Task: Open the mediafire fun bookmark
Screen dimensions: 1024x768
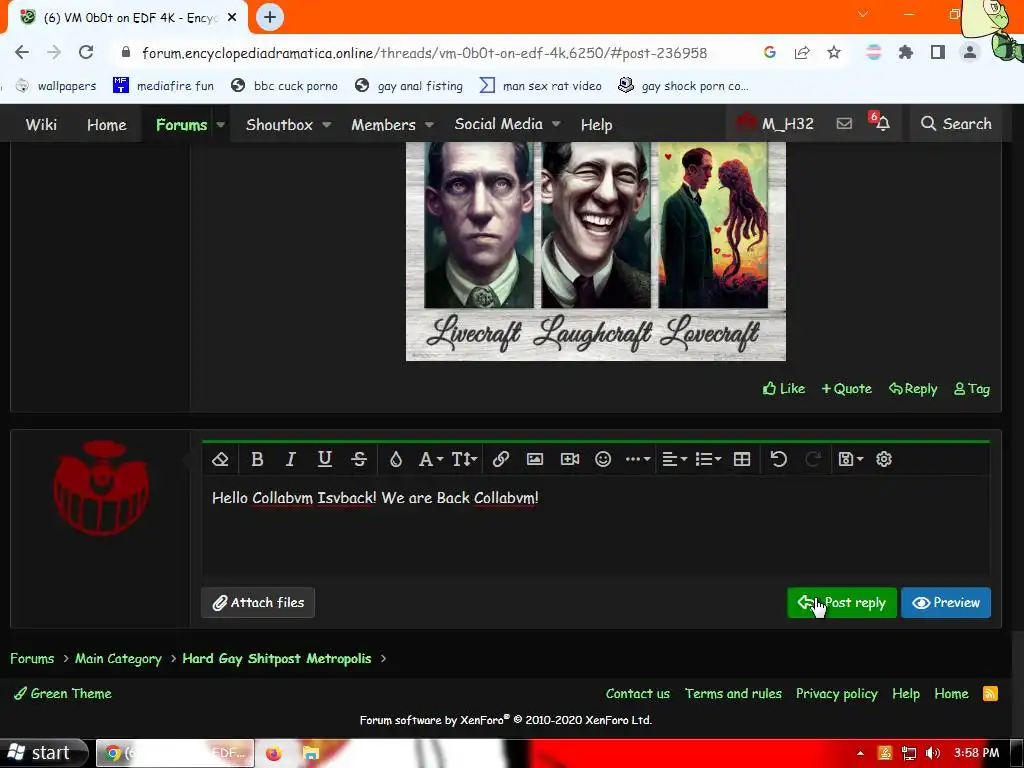Action: pos(163,86)
